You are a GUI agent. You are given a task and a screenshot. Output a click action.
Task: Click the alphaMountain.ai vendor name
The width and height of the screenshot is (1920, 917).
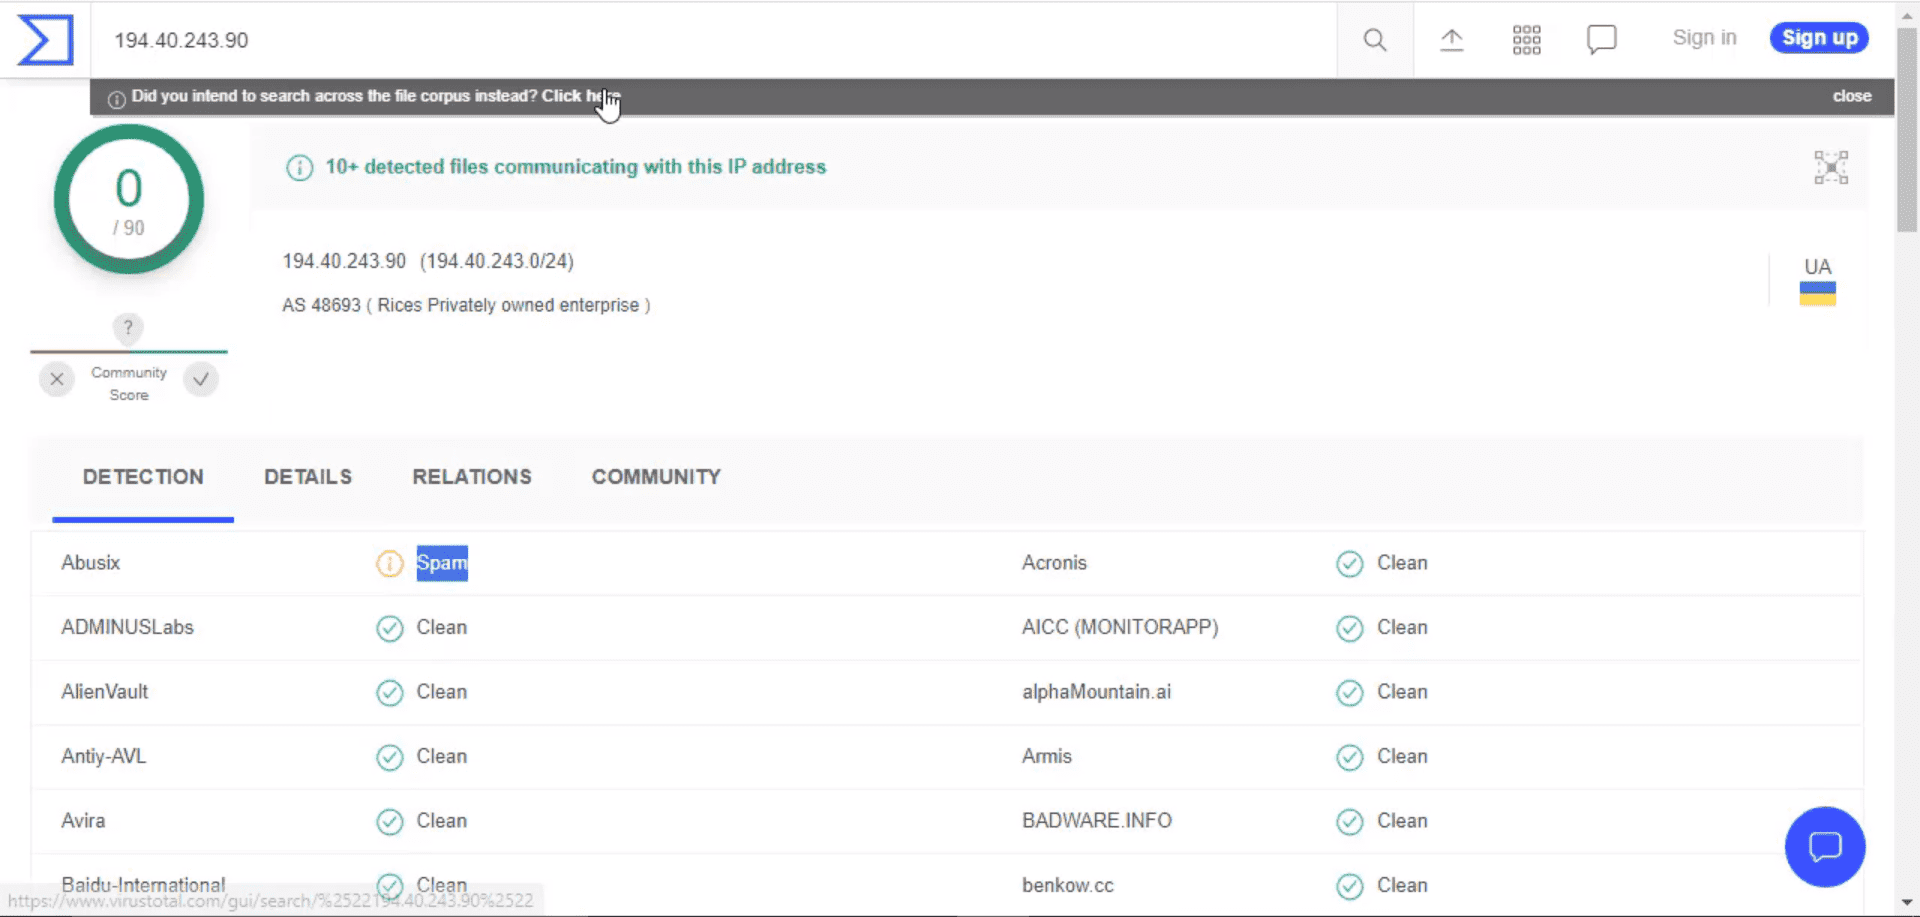[1096, 692]
